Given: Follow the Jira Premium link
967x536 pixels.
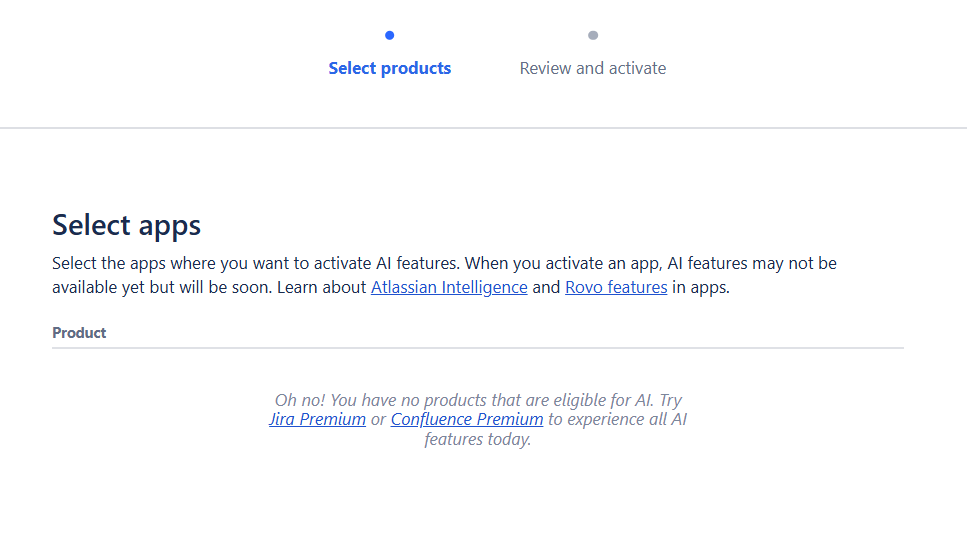Looking at the screenshot, I should coord(317,419).
